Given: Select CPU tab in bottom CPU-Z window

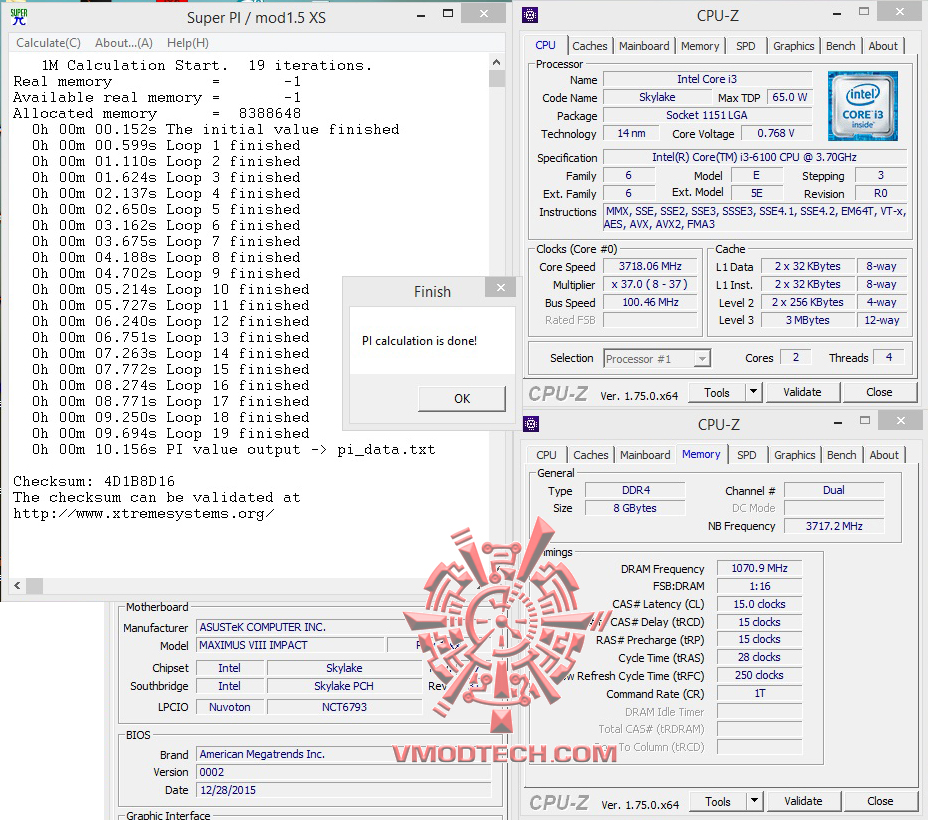Looking at the screenshot, I should pyautogui.click(x=546, y=455).
